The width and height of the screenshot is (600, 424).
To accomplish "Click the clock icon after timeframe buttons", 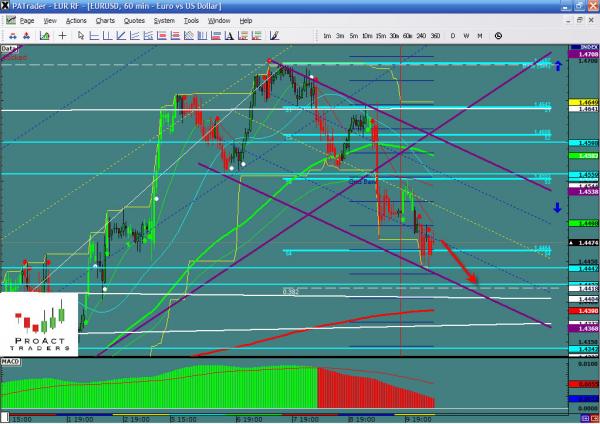I will (x=497, y=35).
